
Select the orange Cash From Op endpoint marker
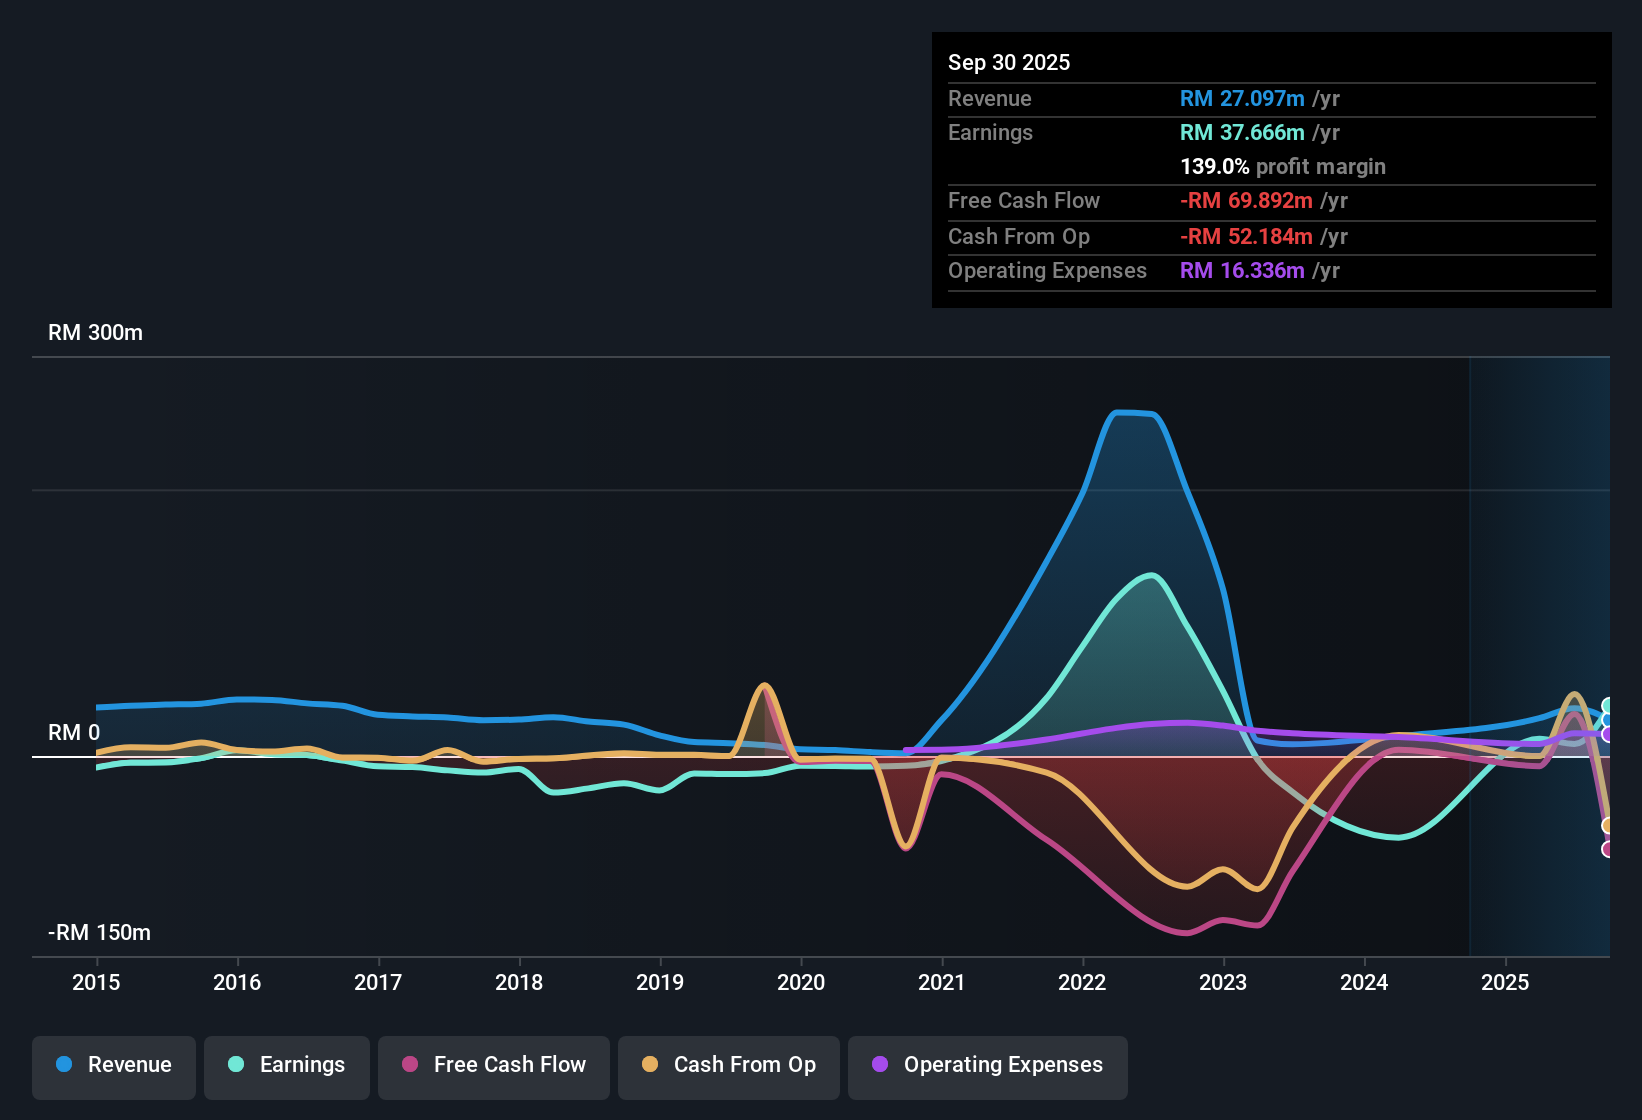(x=1606, y=825)
